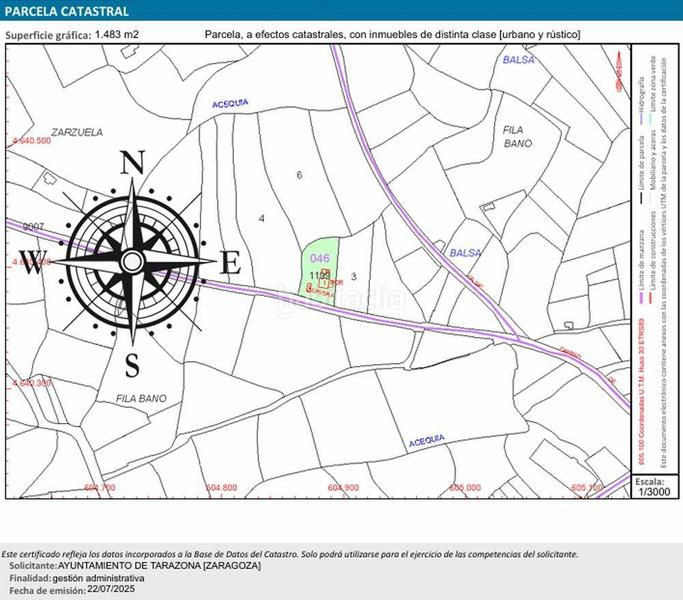The width and height of the screenshot is (683, 600).
Task: Click the center of the compass rose
Action: [132, 262]
